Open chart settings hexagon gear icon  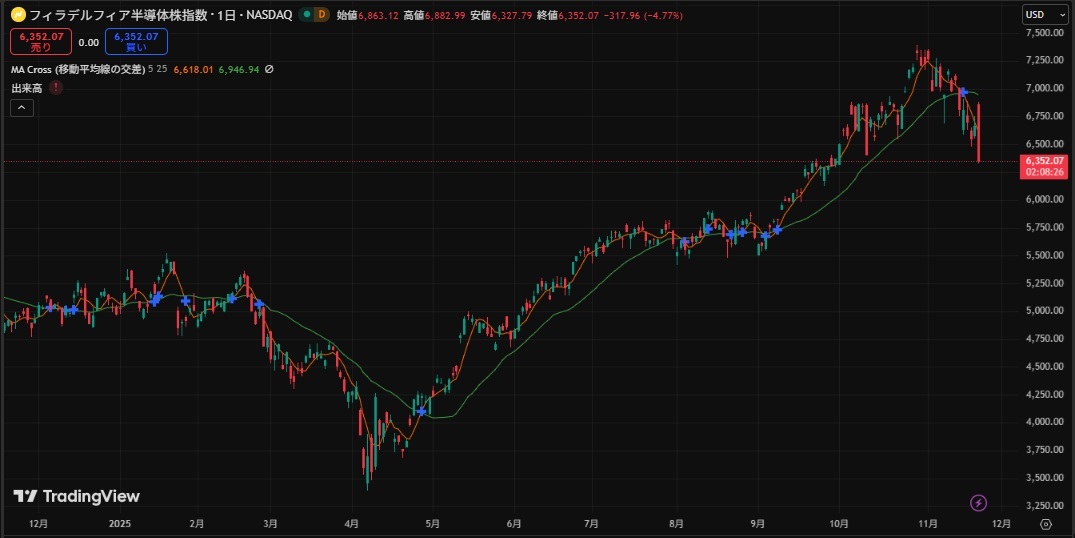(1046, 524)
